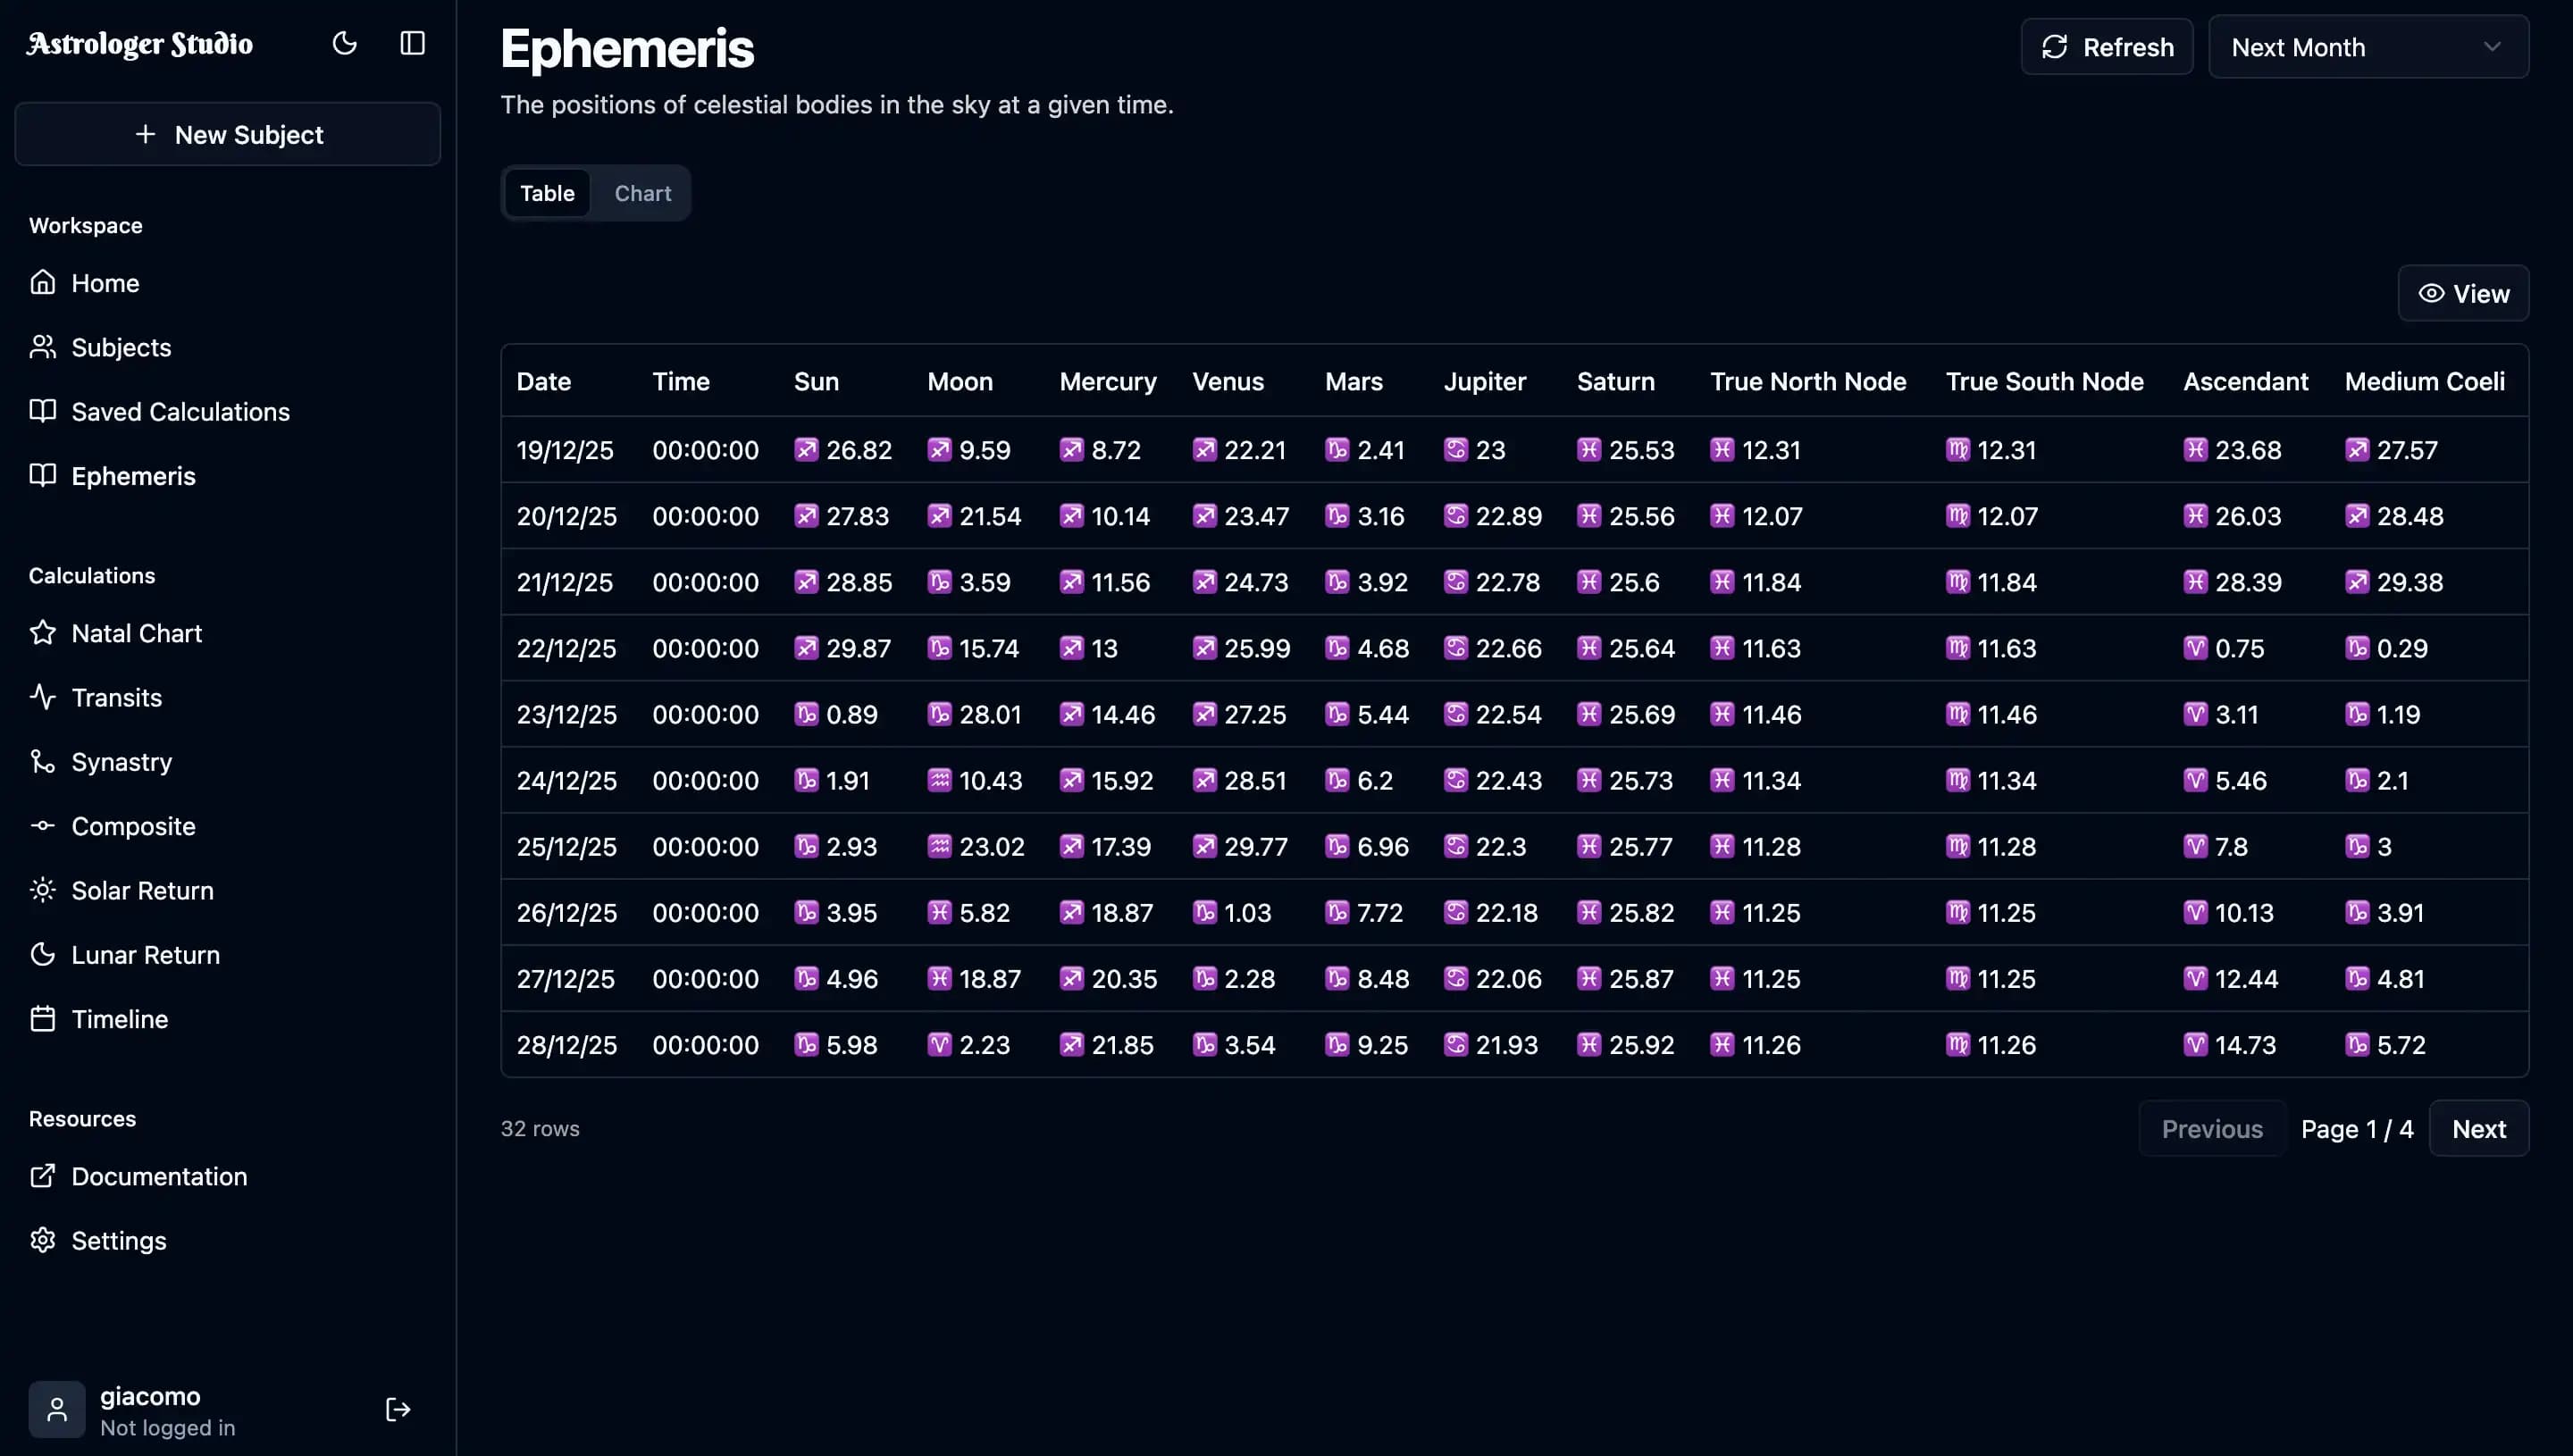Create a New Subject

pyautogui.click(x=227, y=134)
